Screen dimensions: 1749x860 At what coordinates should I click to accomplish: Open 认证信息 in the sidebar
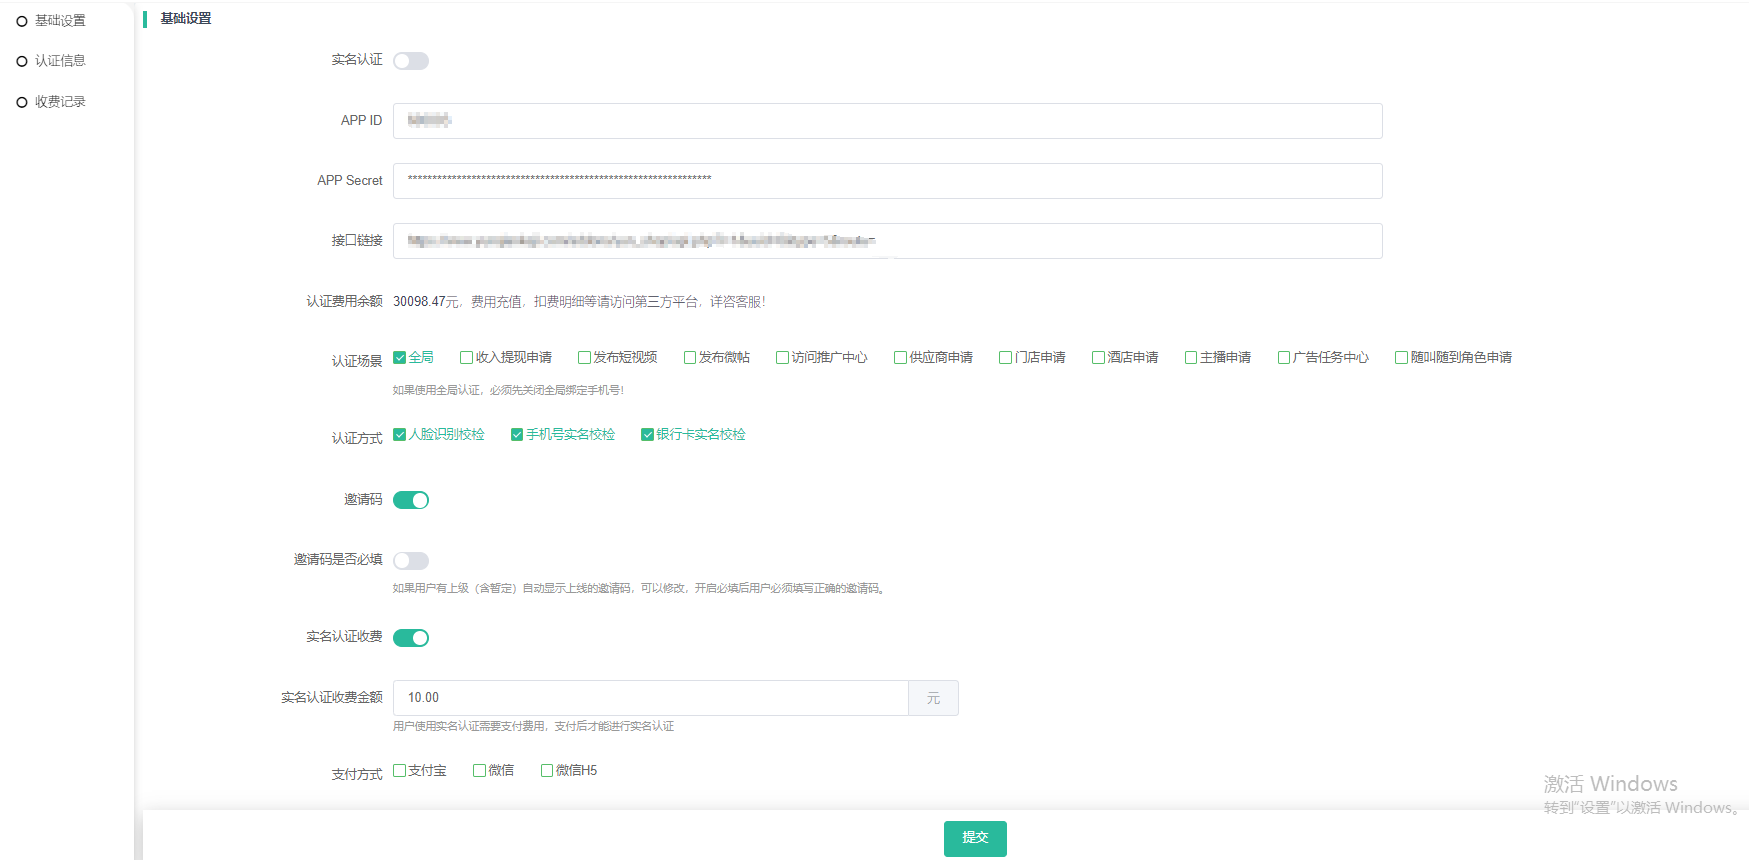click(x=59, y=61)
